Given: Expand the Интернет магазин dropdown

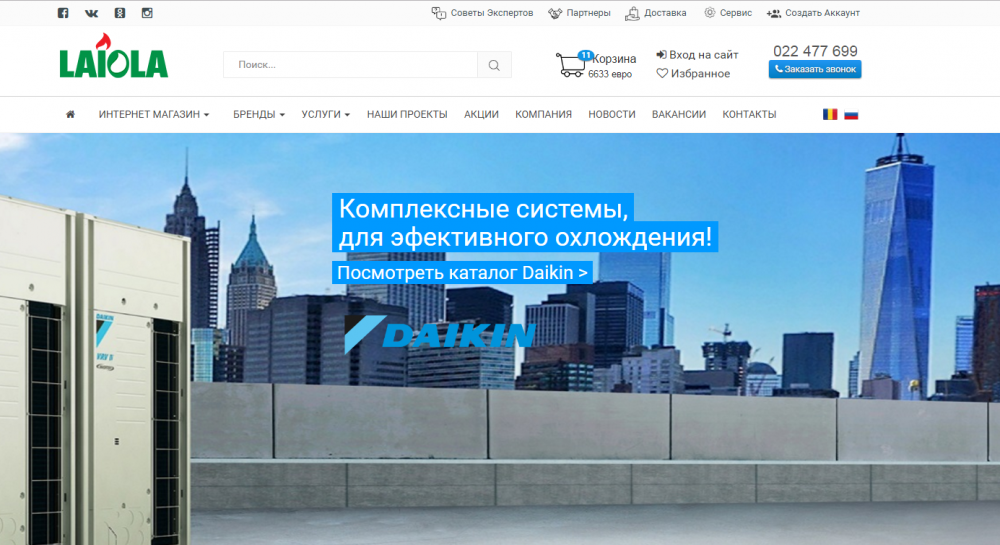Looking at the screenshot, I should click(154, 114).
